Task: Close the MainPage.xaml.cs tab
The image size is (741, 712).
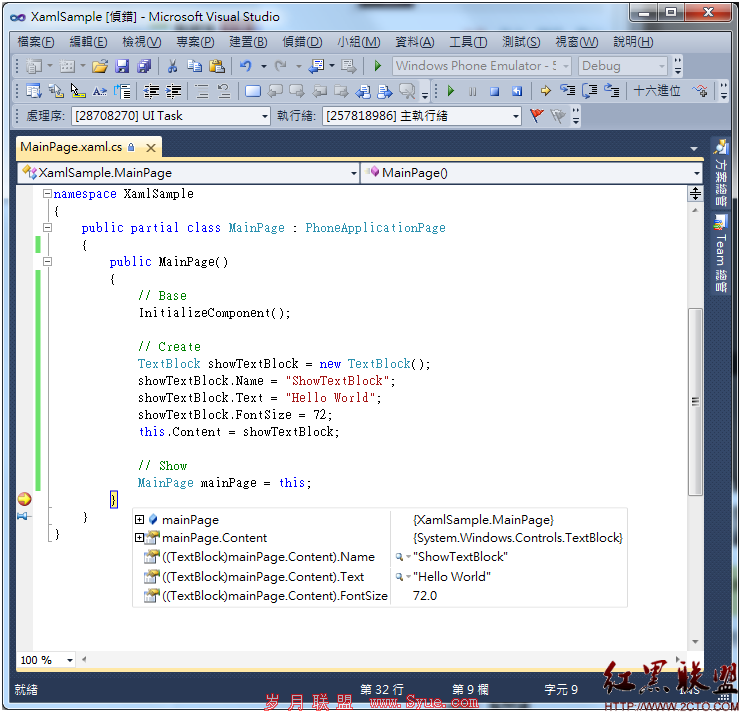Action: (x=151, y=148)
